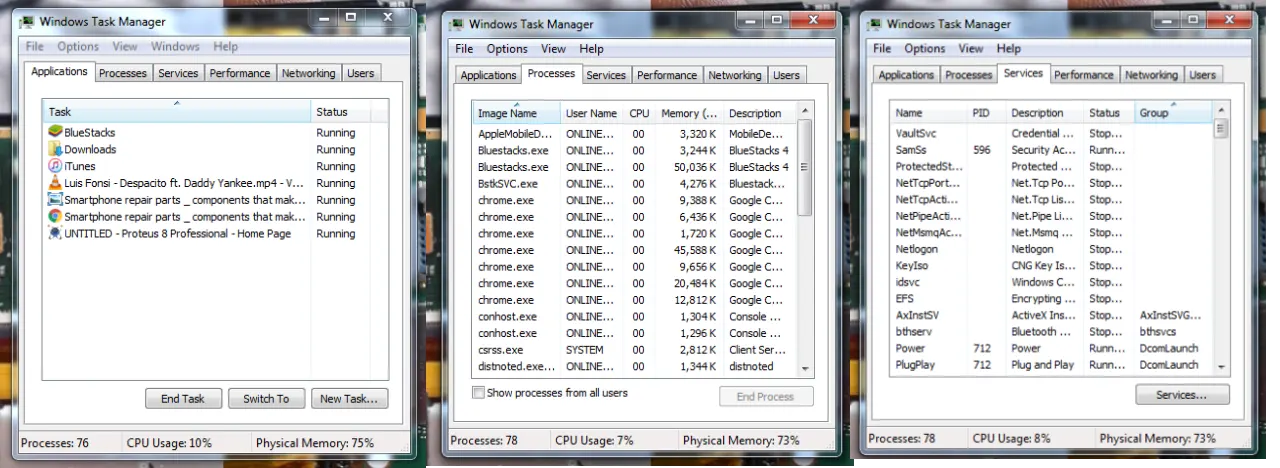1280x468 pixels.
Task: Click the Services... button
Action: (1181, 395)
